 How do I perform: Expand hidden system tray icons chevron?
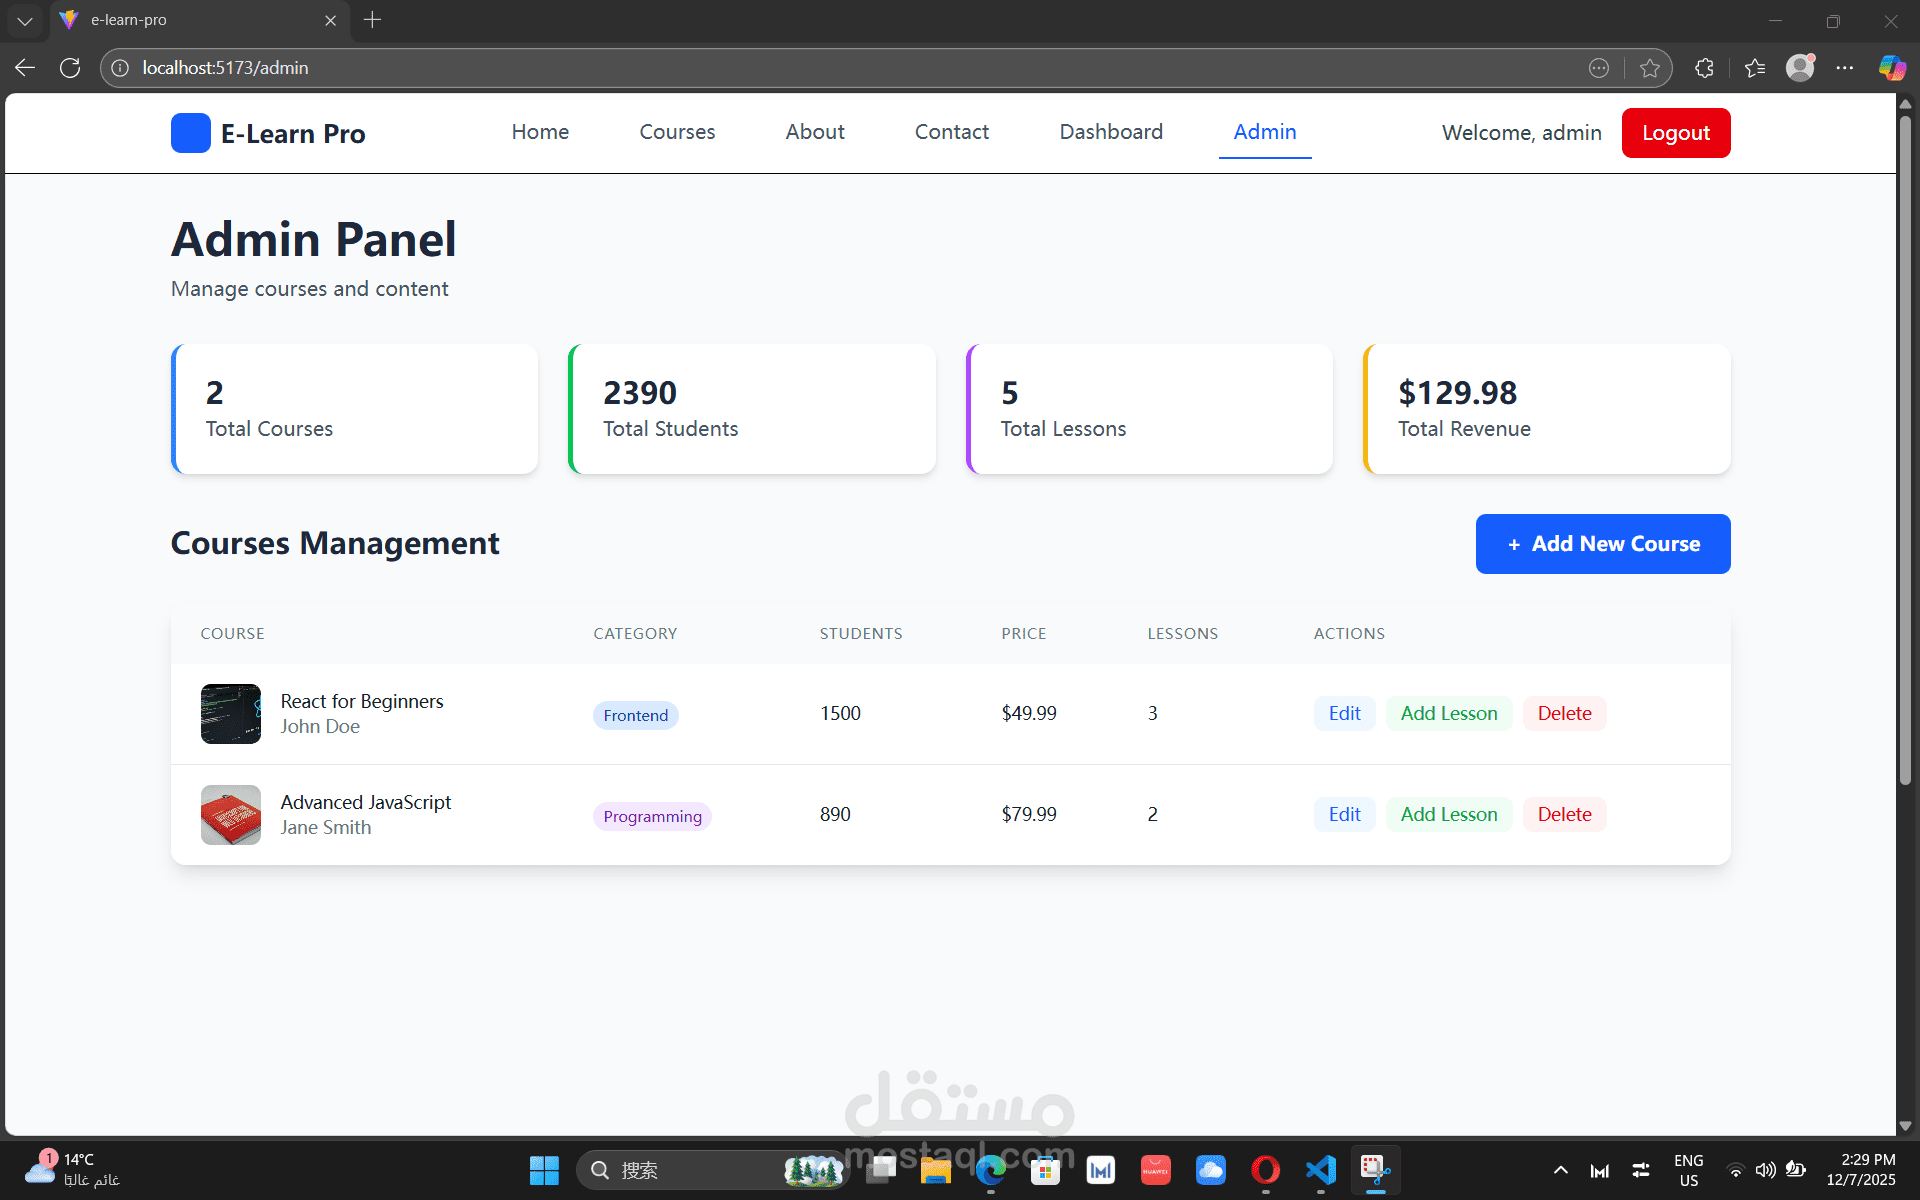pos(1560,1170)
